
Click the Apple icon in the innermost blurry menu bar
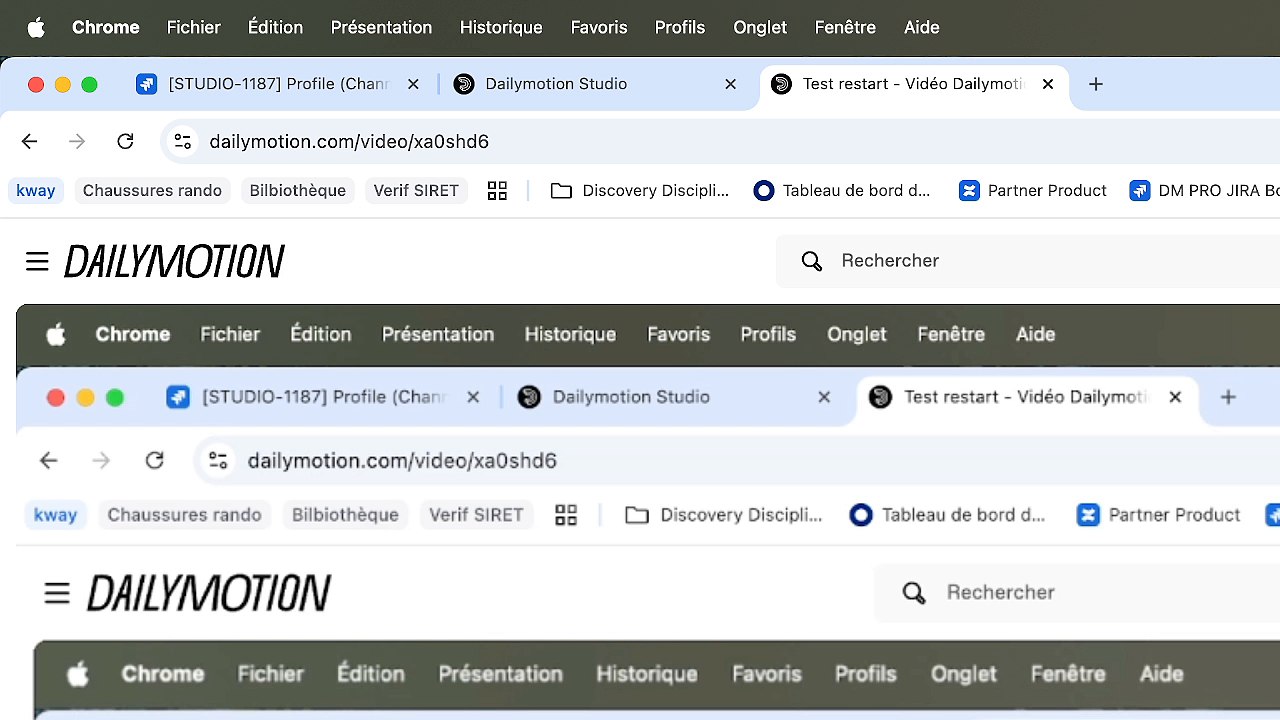click(78, 674)
